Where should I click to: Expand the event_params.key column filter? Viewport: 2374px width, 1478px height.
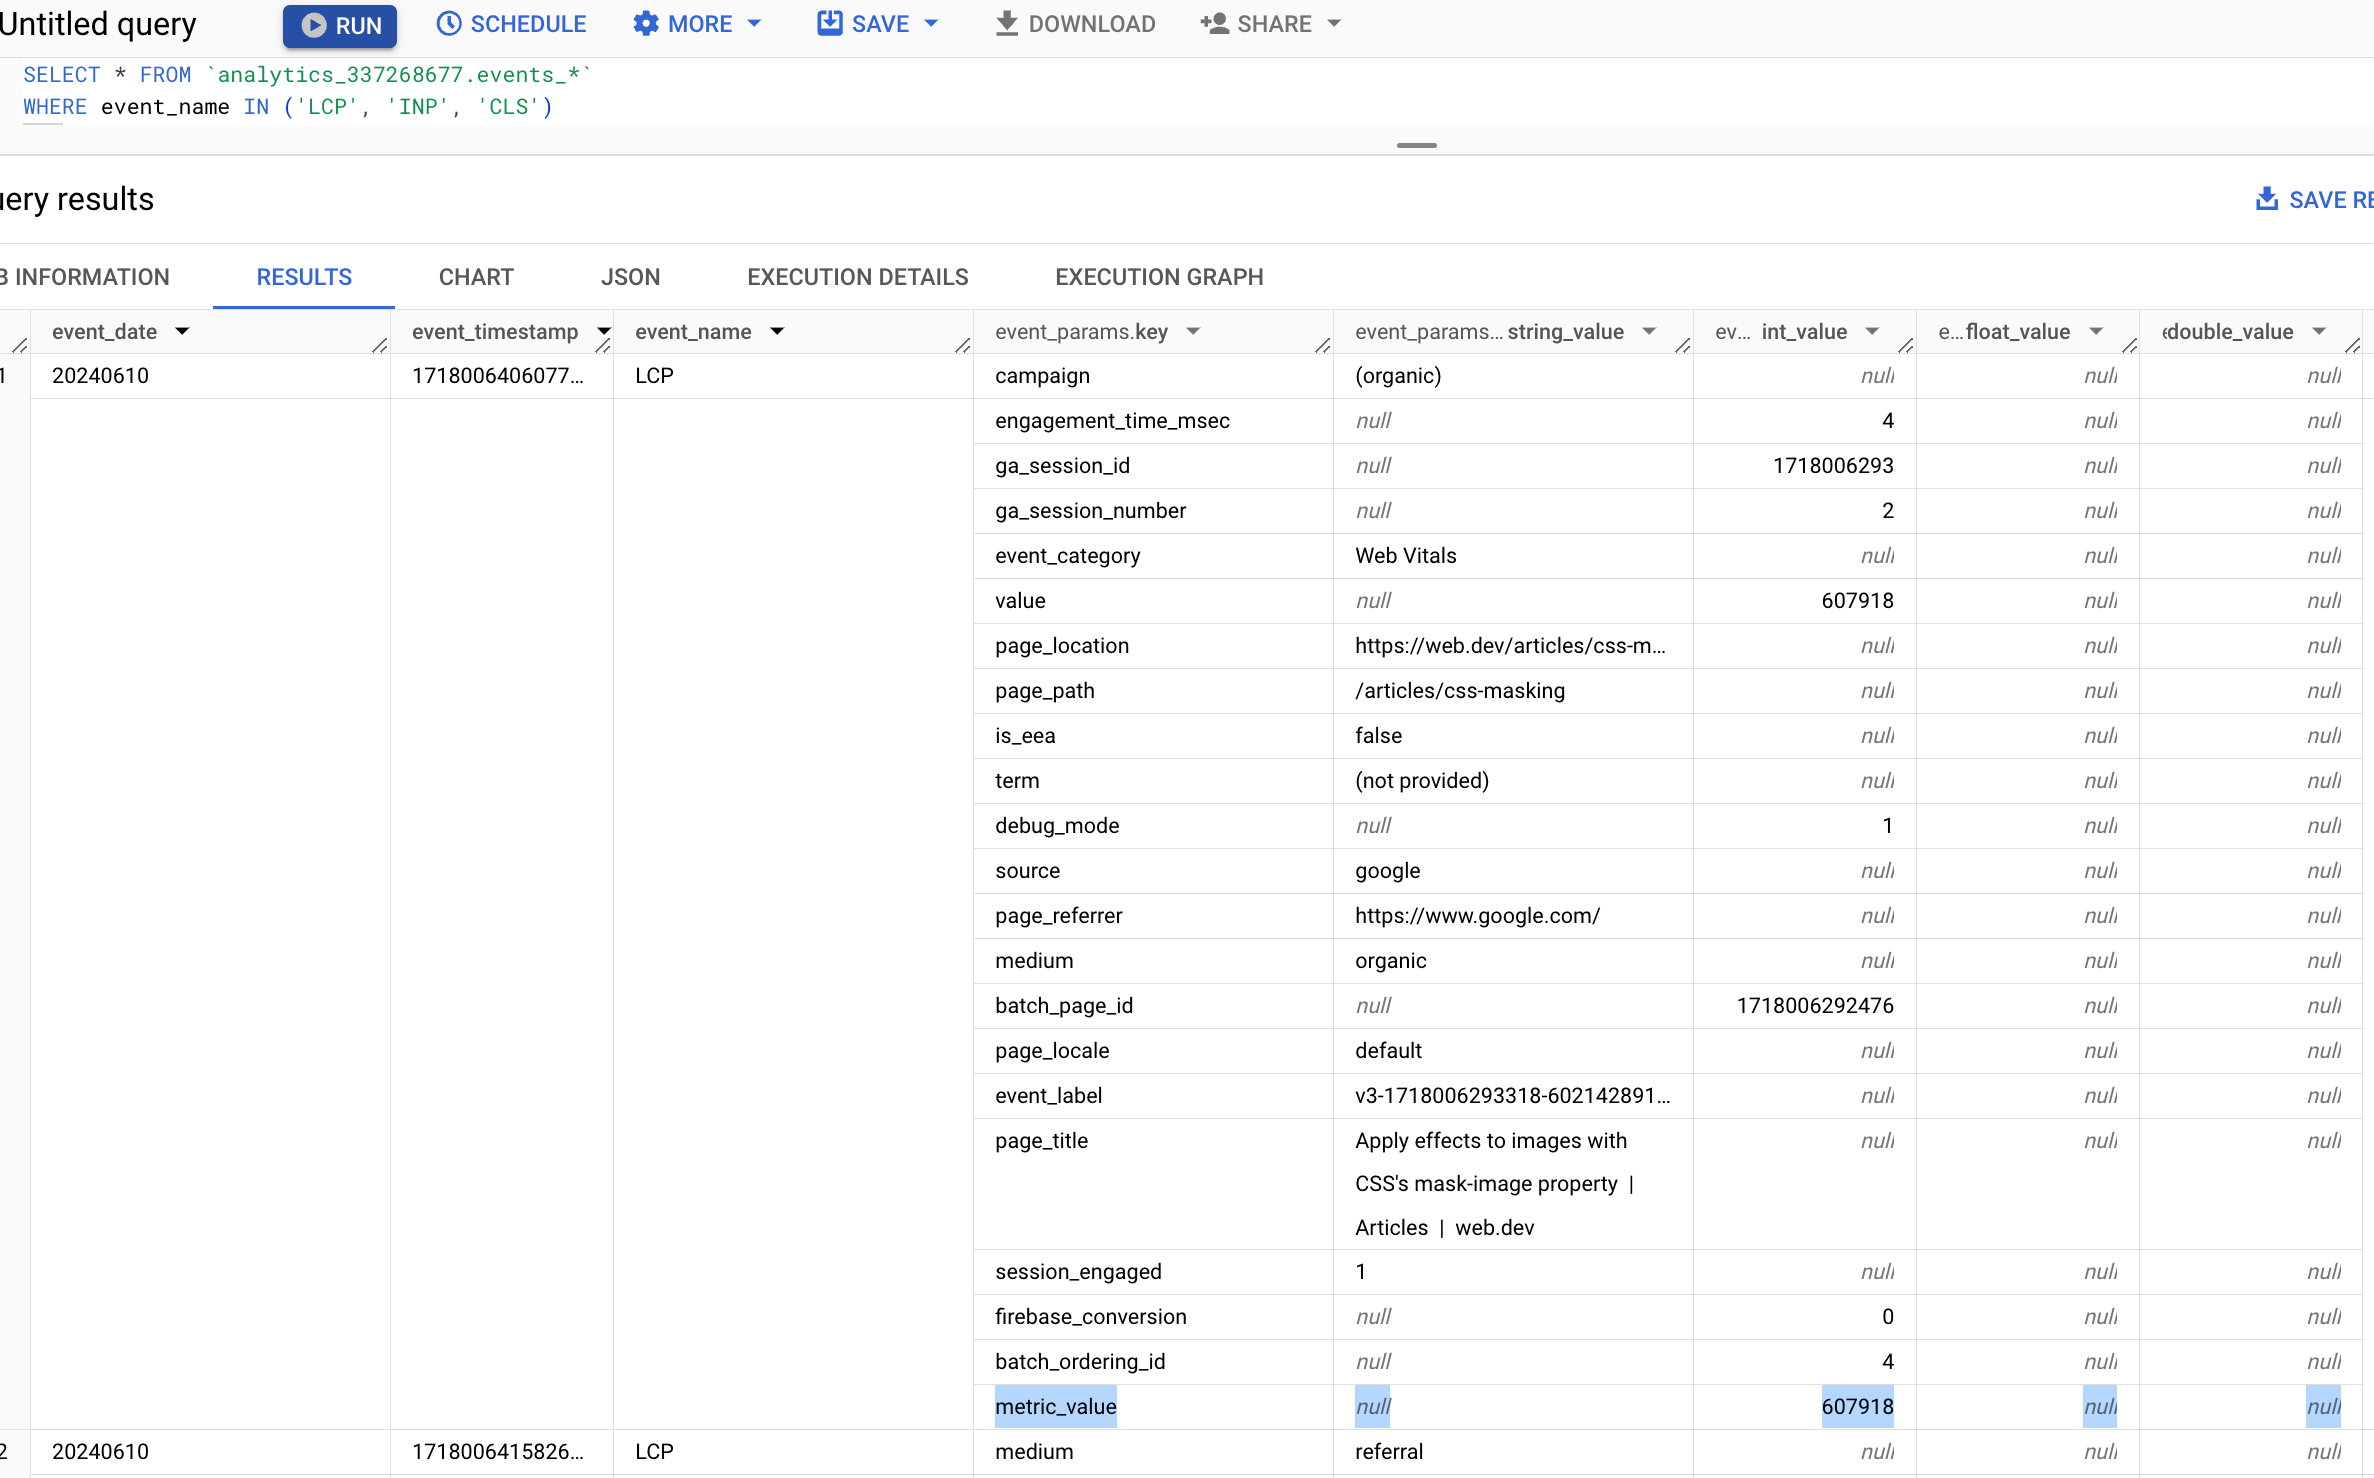click(1190, 330)
